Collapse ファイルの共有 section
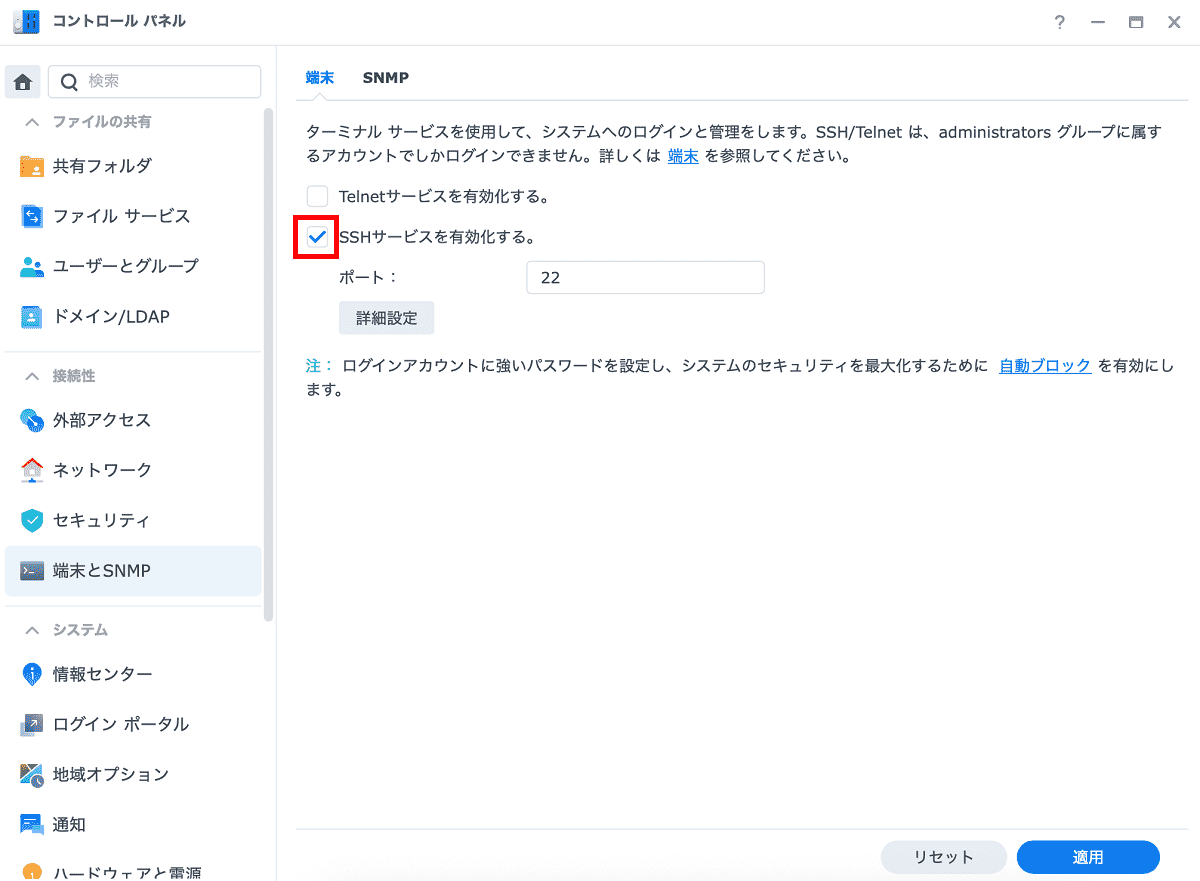The height and width of the screenshot is (881, 1200). pyautogui.click(x=32, y=122)
